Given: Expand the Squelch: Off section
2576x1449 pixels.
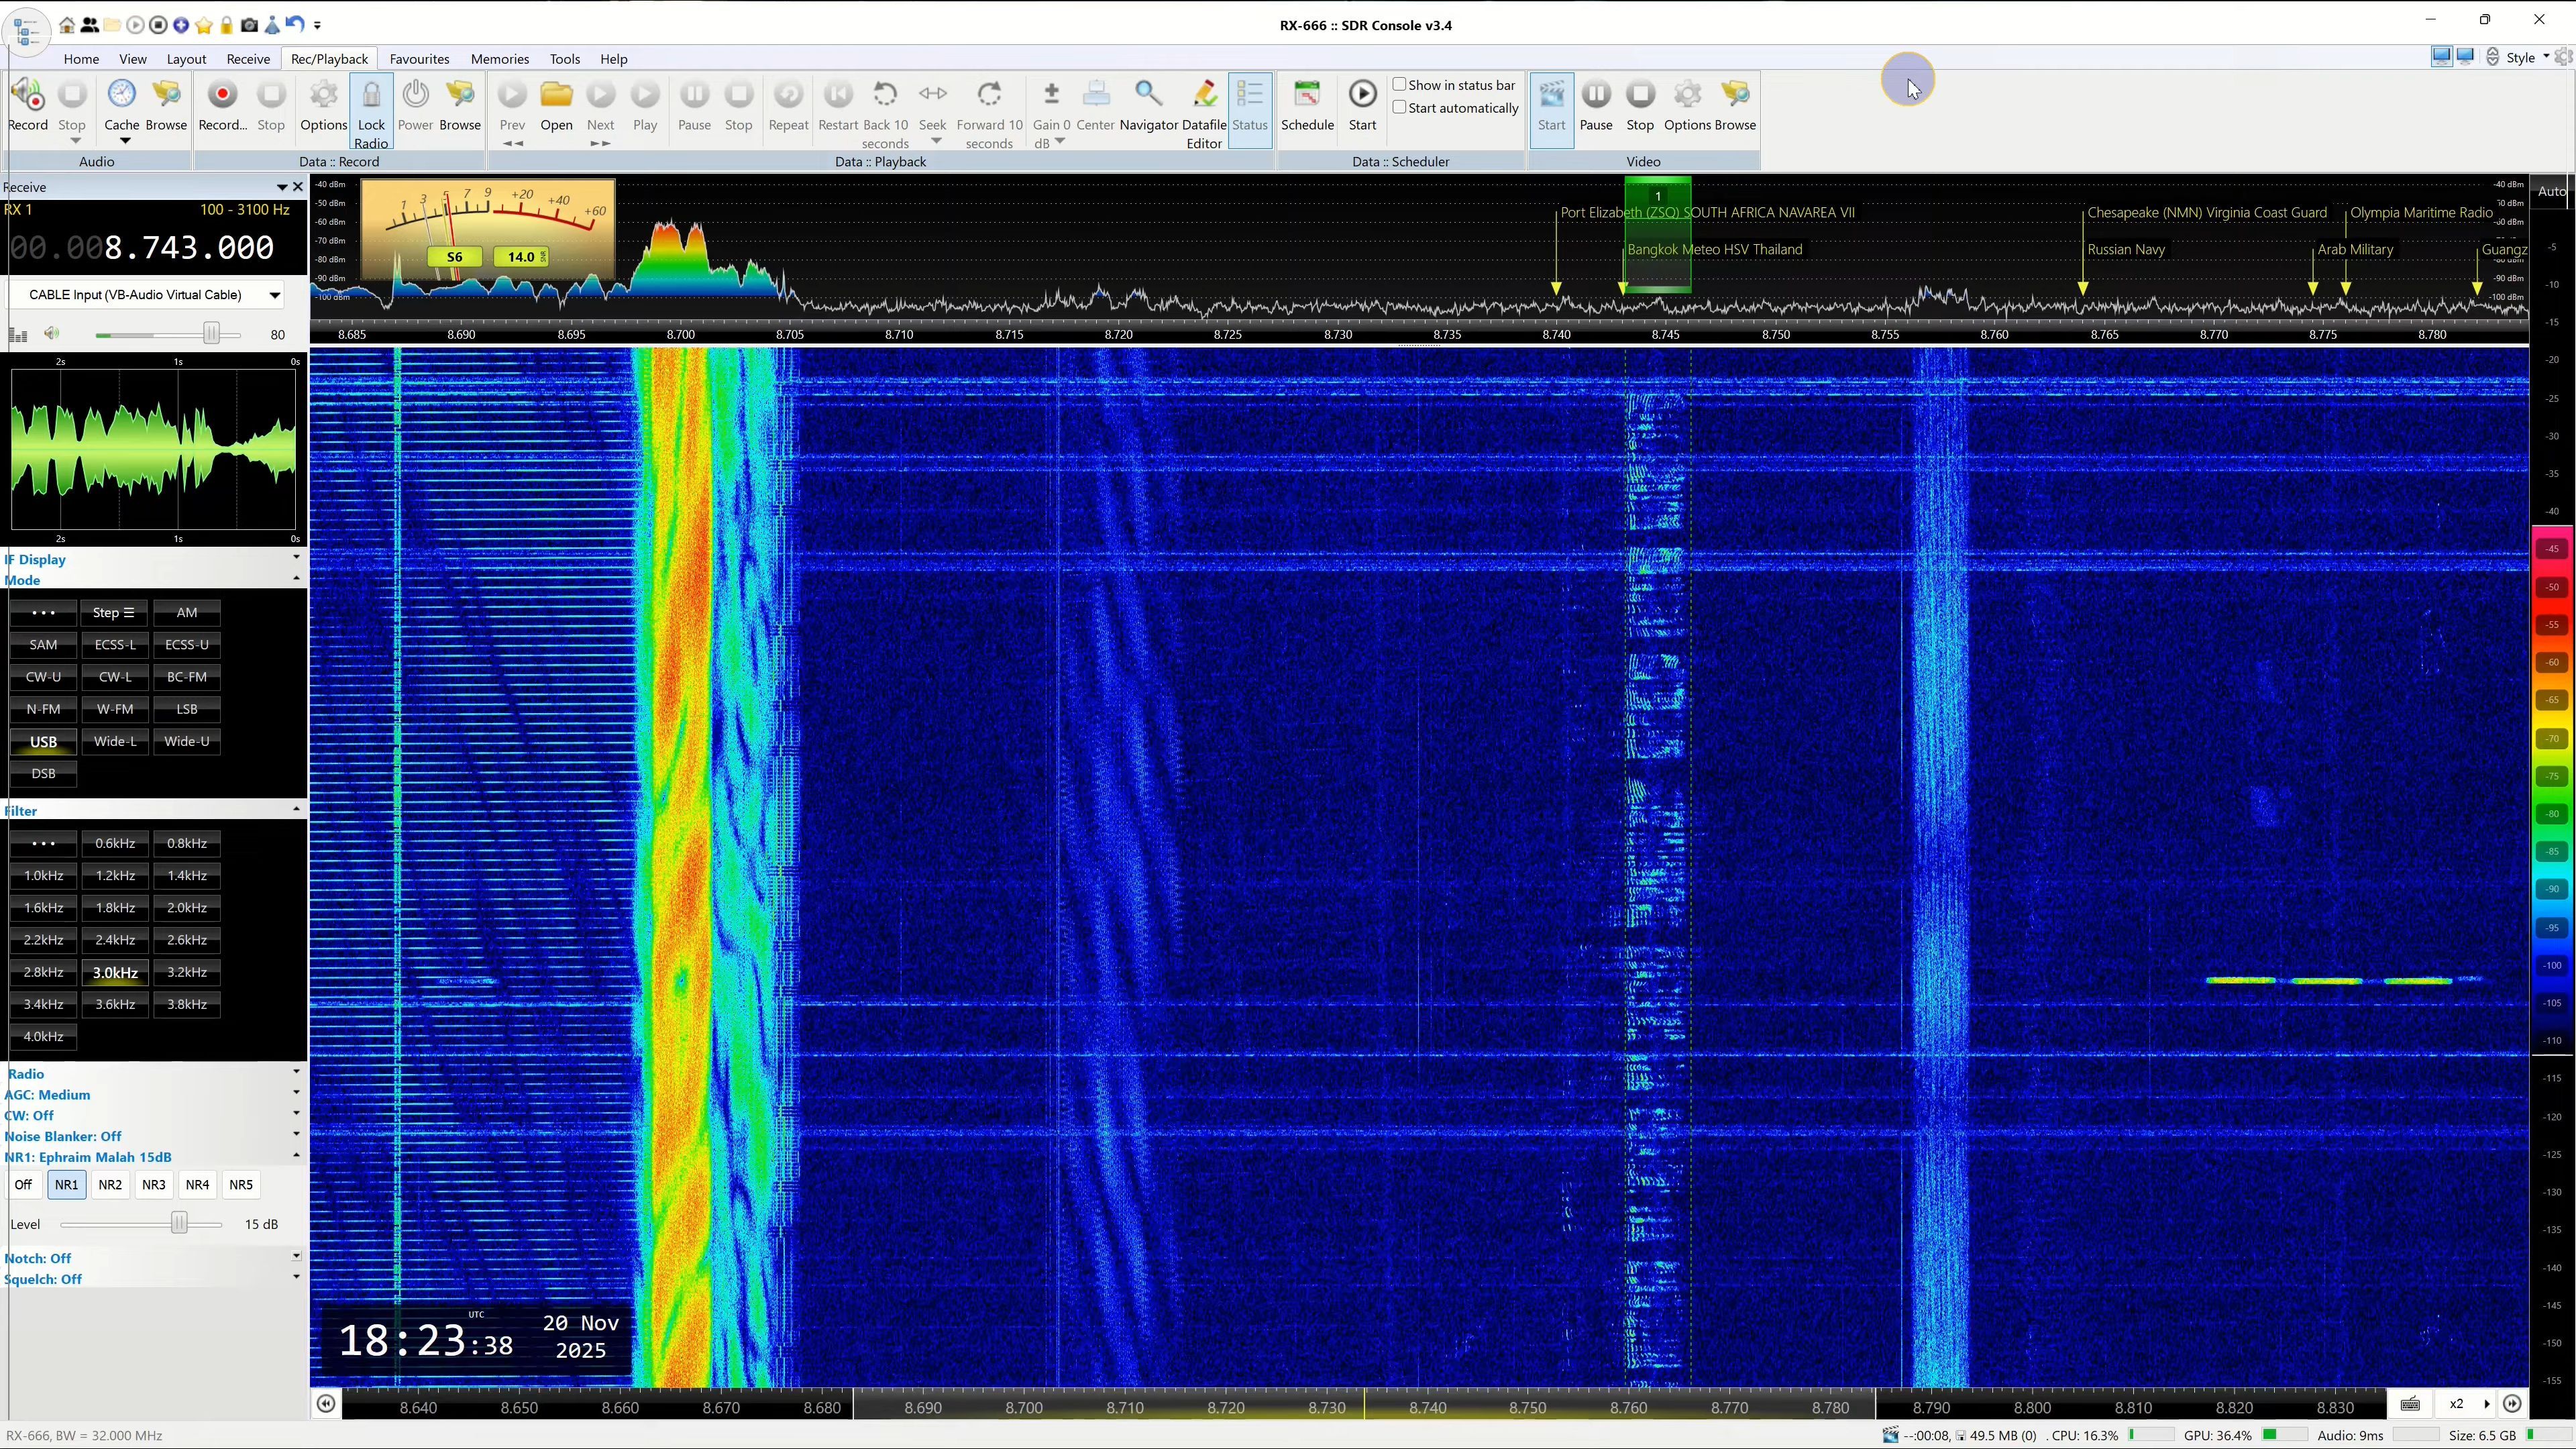Looking at the screenshot, I should point(296,1278).
